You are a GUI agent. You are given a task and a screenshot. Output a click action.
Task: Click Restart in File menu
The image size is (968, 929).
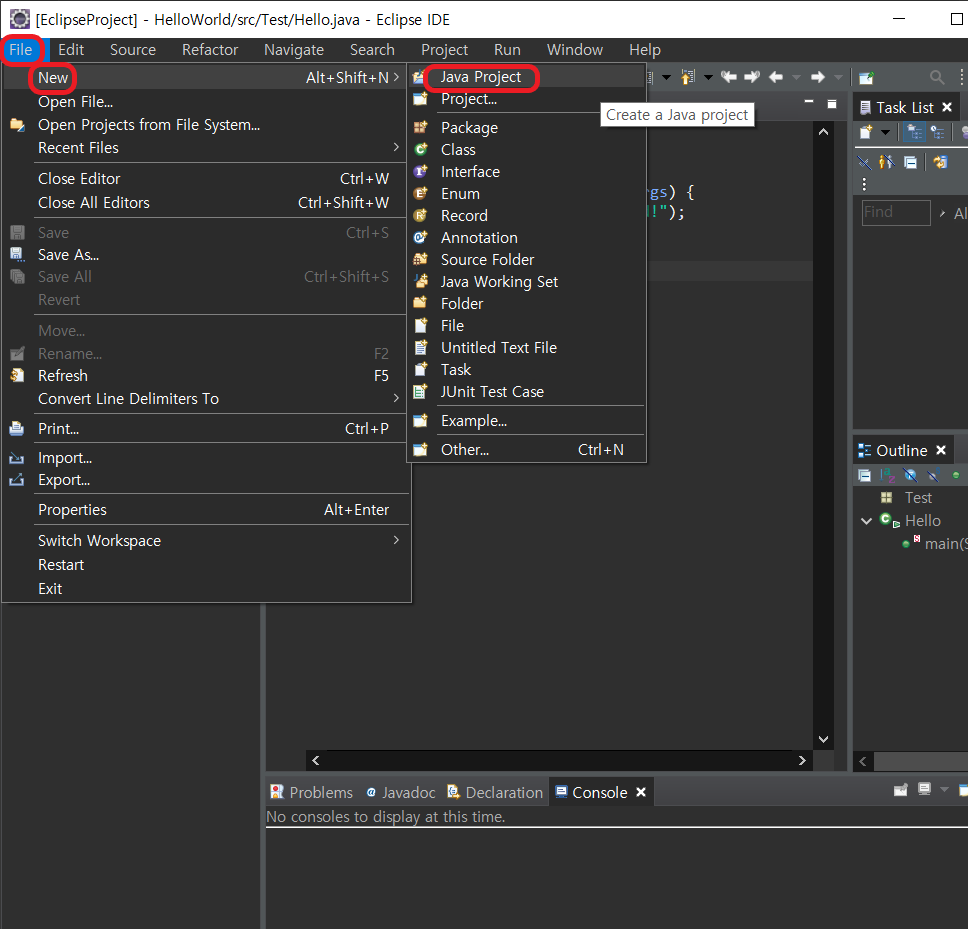pos(206,565)
